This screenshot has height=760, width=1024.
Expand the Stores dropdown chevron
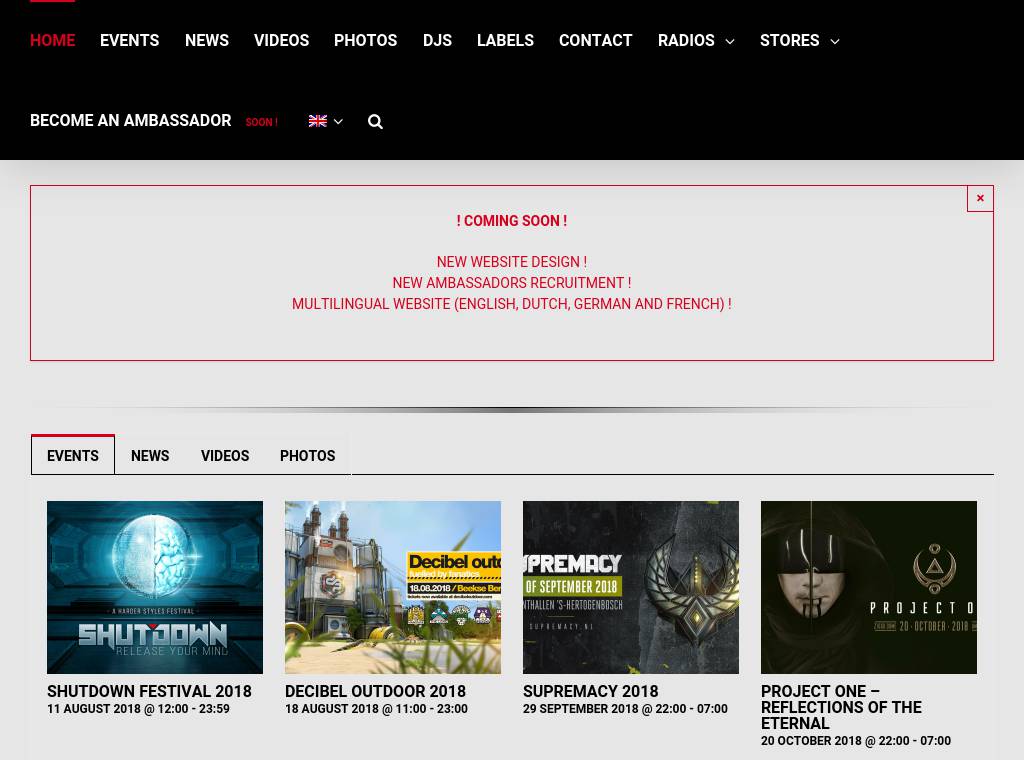tap(835, 41)
